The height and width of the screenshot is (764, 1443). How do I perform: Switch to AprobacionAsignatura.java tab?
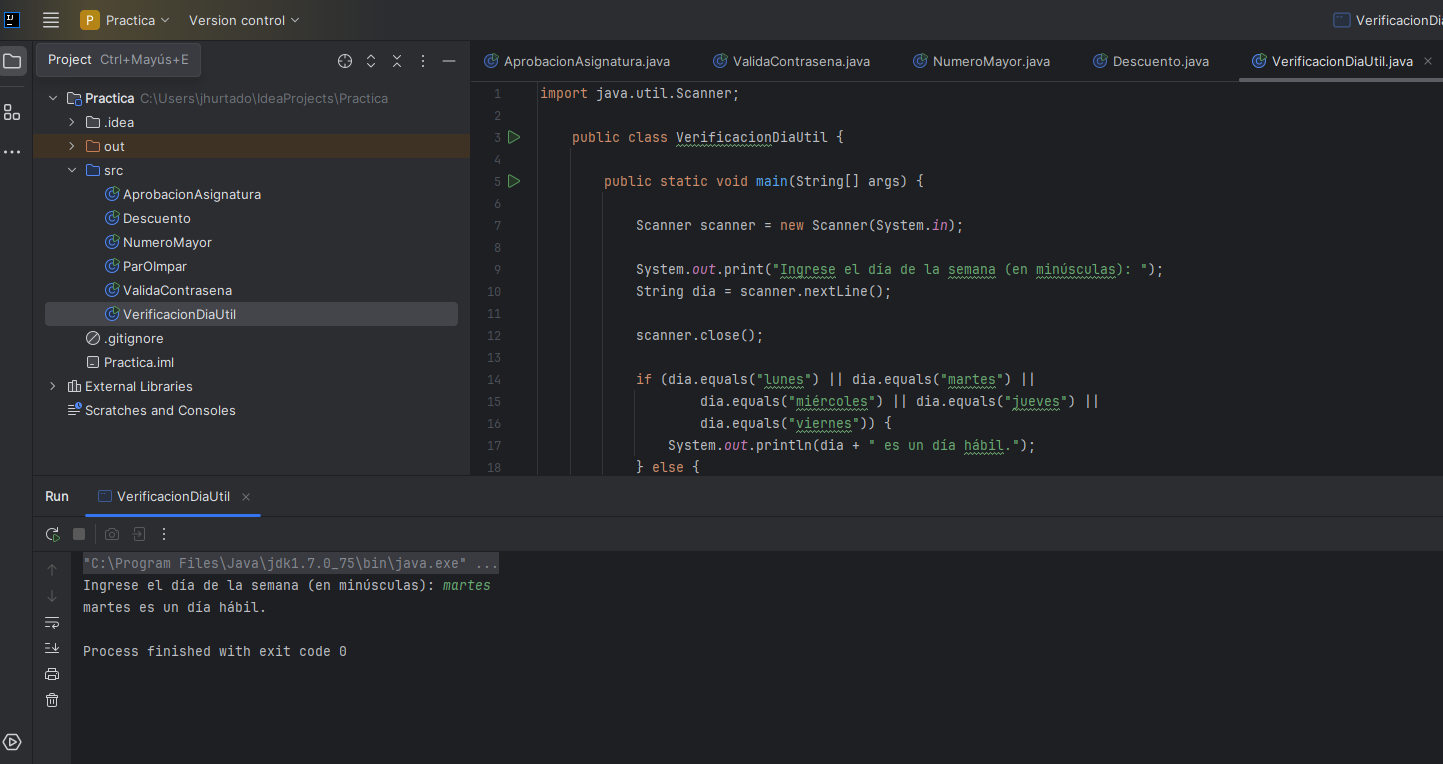pos(577,61)
